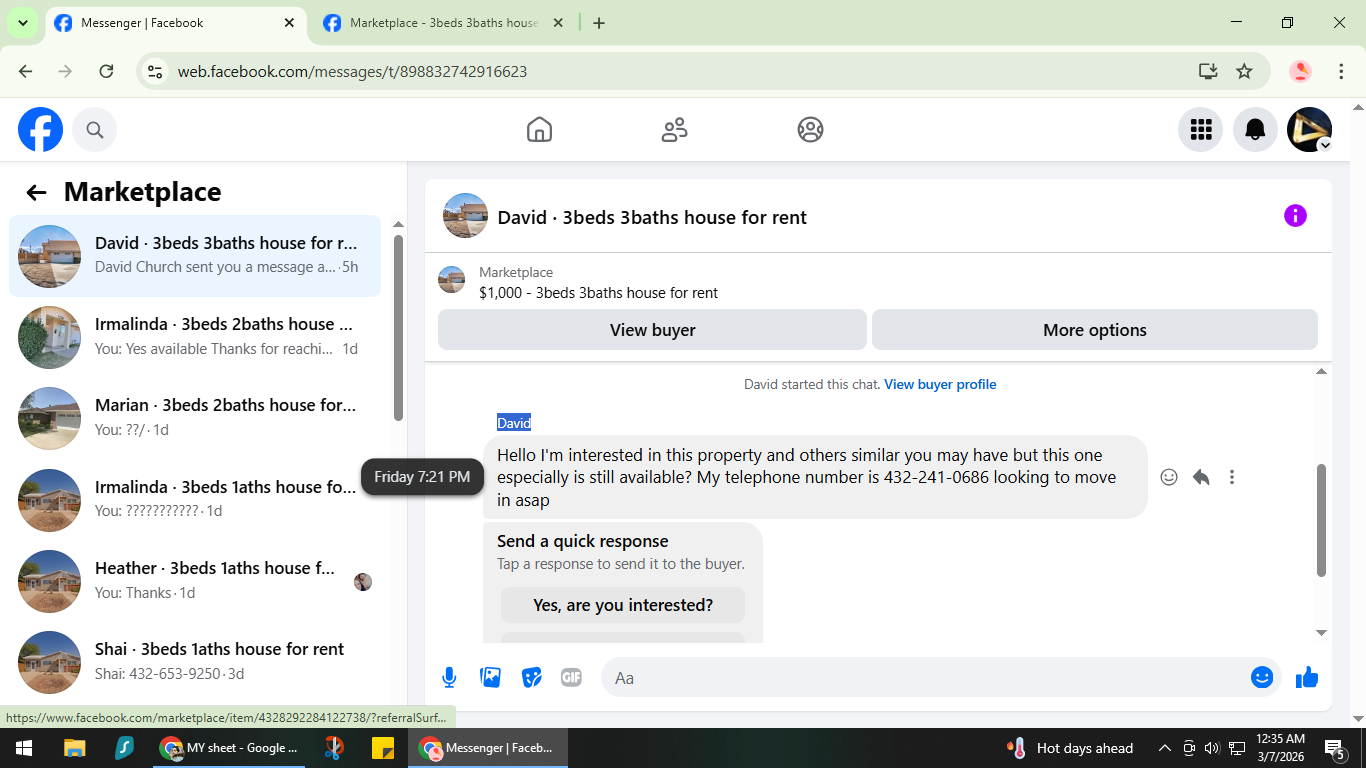Open File Explorer from the taskbar
Viewport: 1366px width, 768px height.
pos(75,748)
